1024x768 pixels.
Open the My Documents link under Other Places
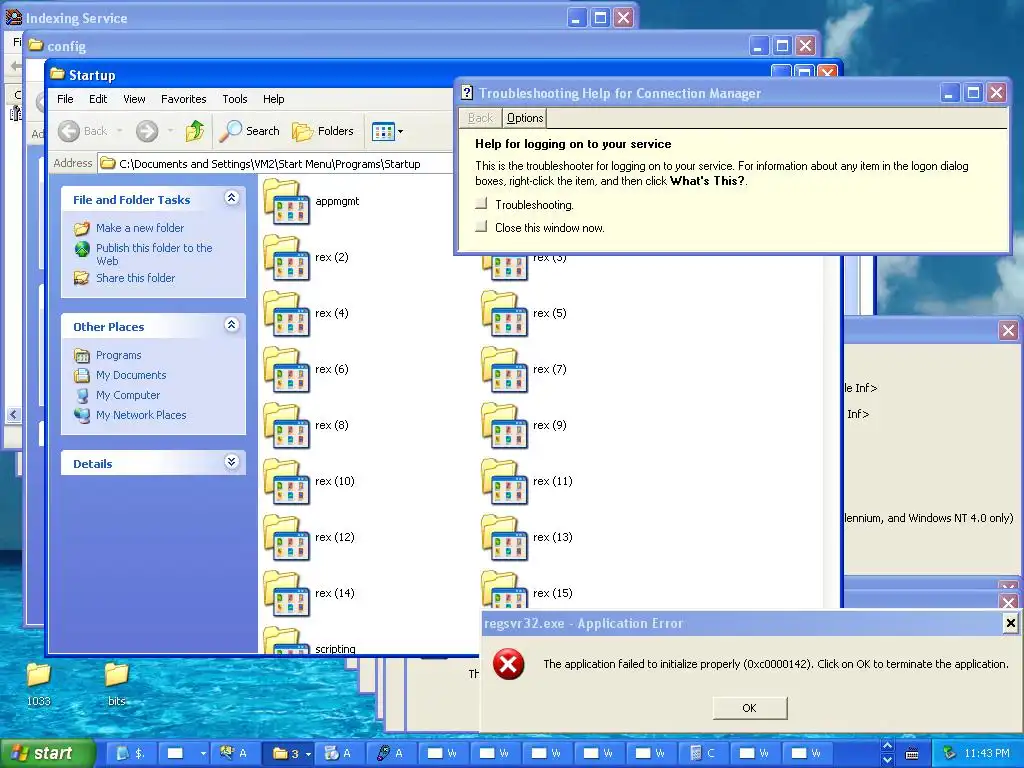[x=131, y=375]
